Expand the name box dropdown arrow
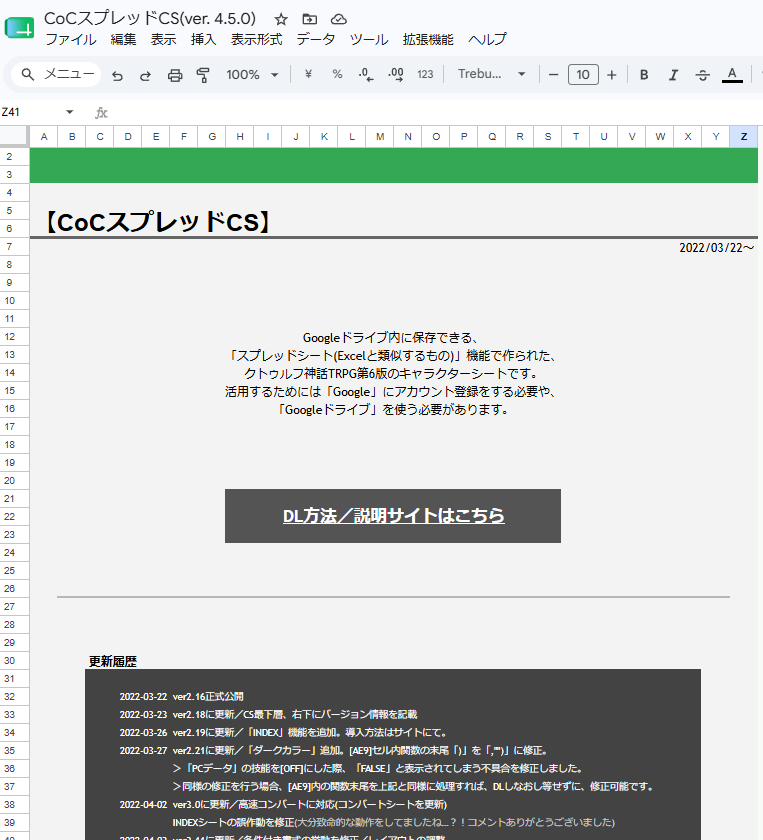Screen dimensions: 763x840 (70, 112)
